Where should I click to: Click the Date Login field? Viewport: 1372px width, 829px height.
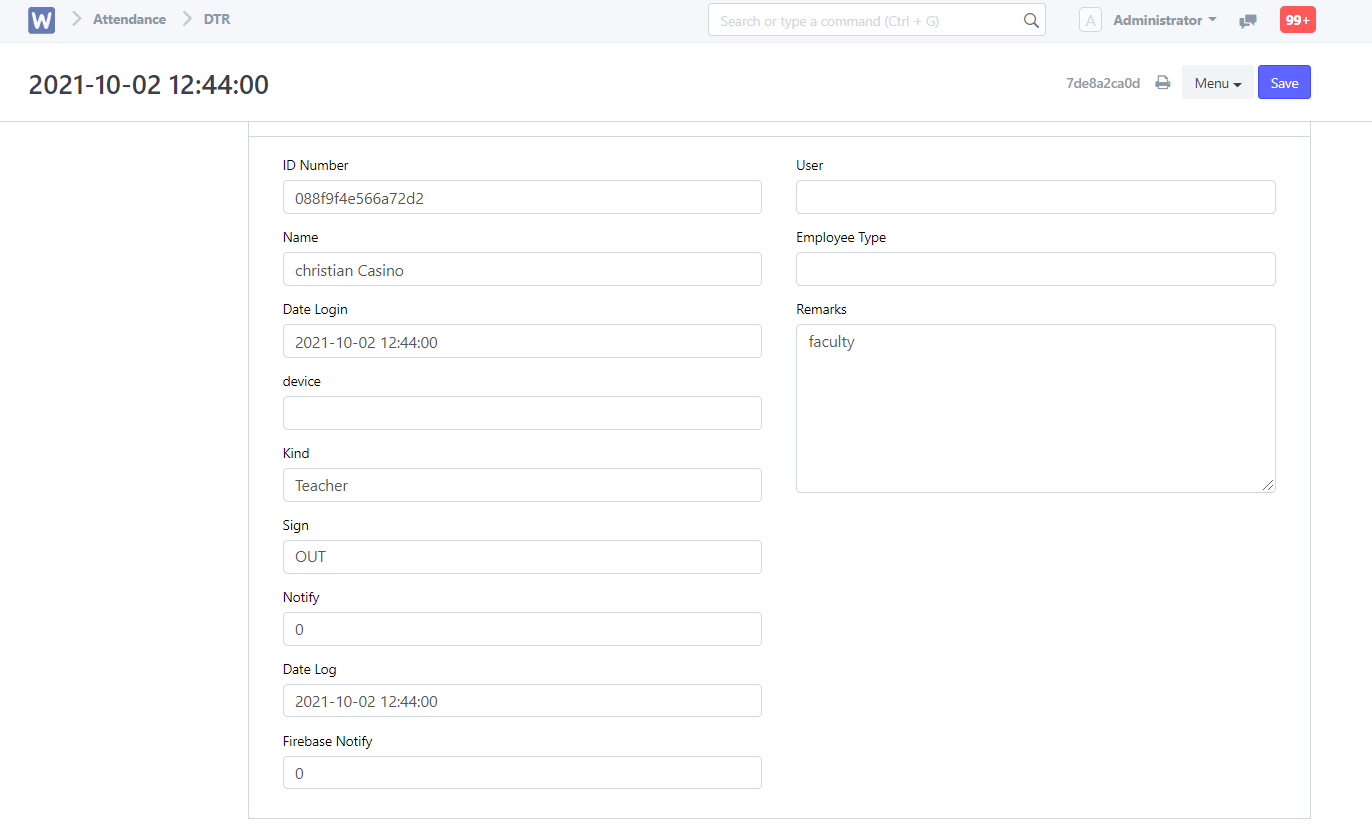pos(522,341)
